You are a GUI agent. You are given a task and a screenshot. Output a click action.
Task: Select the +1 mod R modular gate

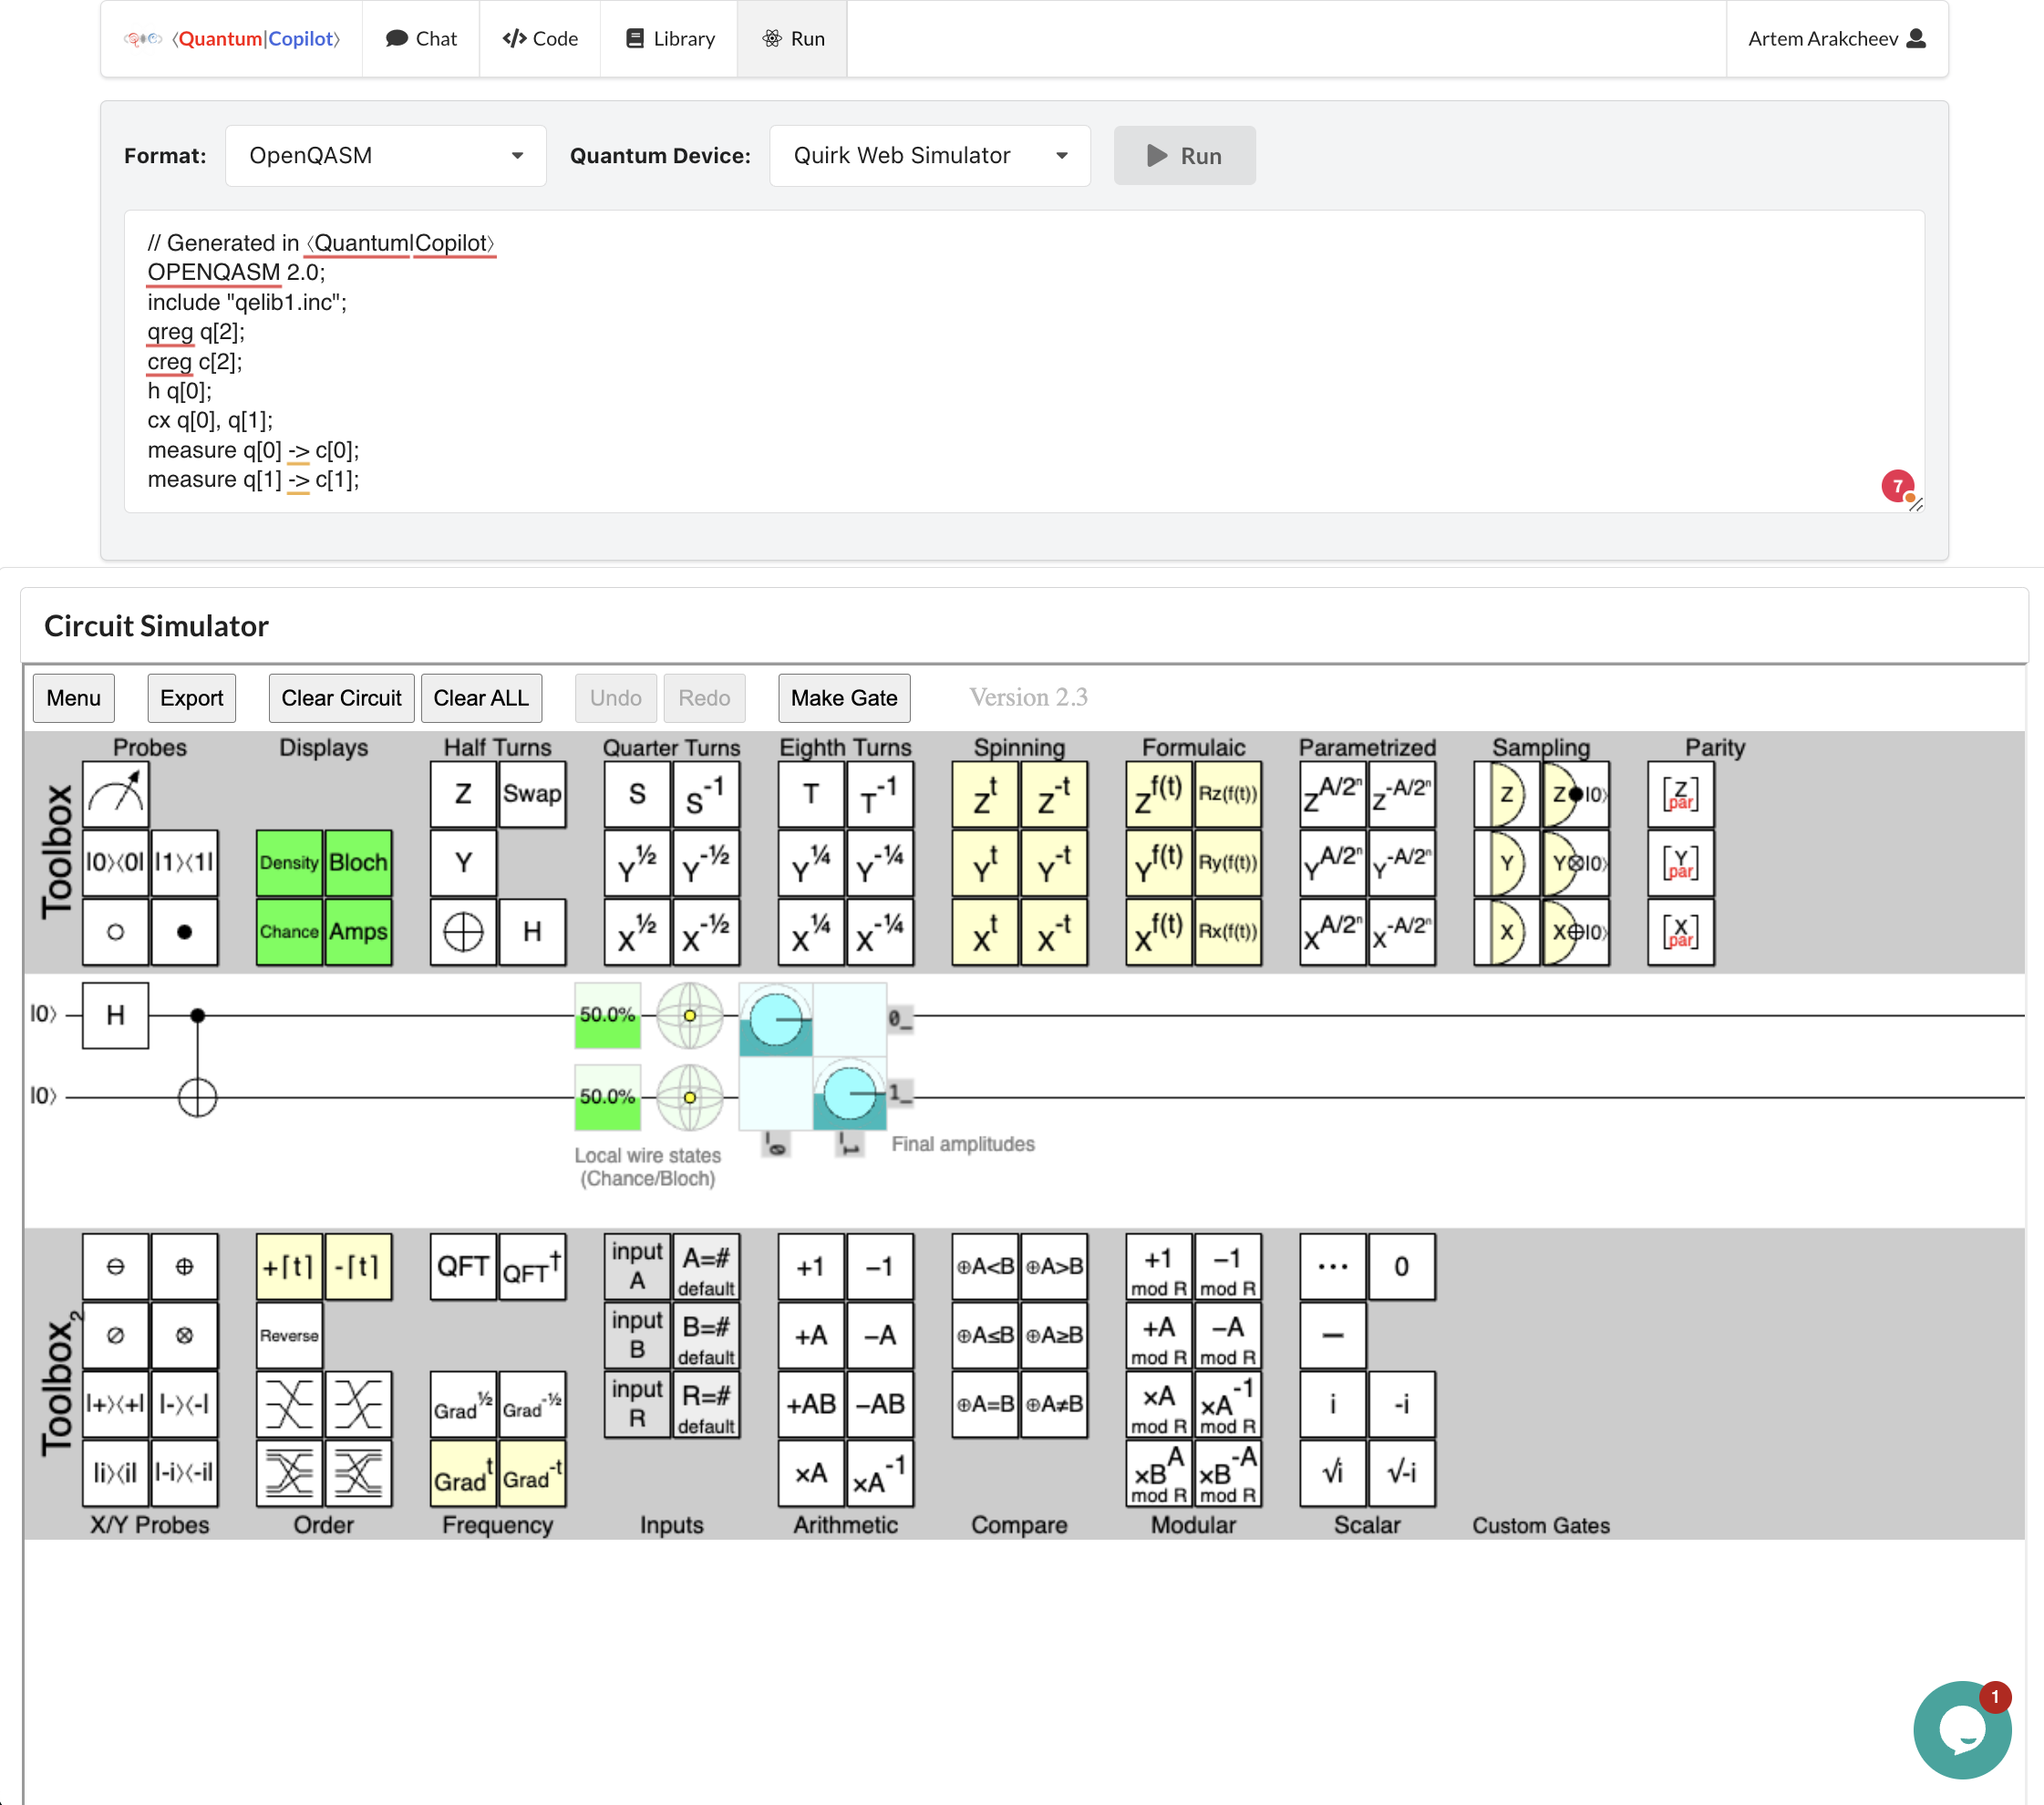[1159, 1267]
